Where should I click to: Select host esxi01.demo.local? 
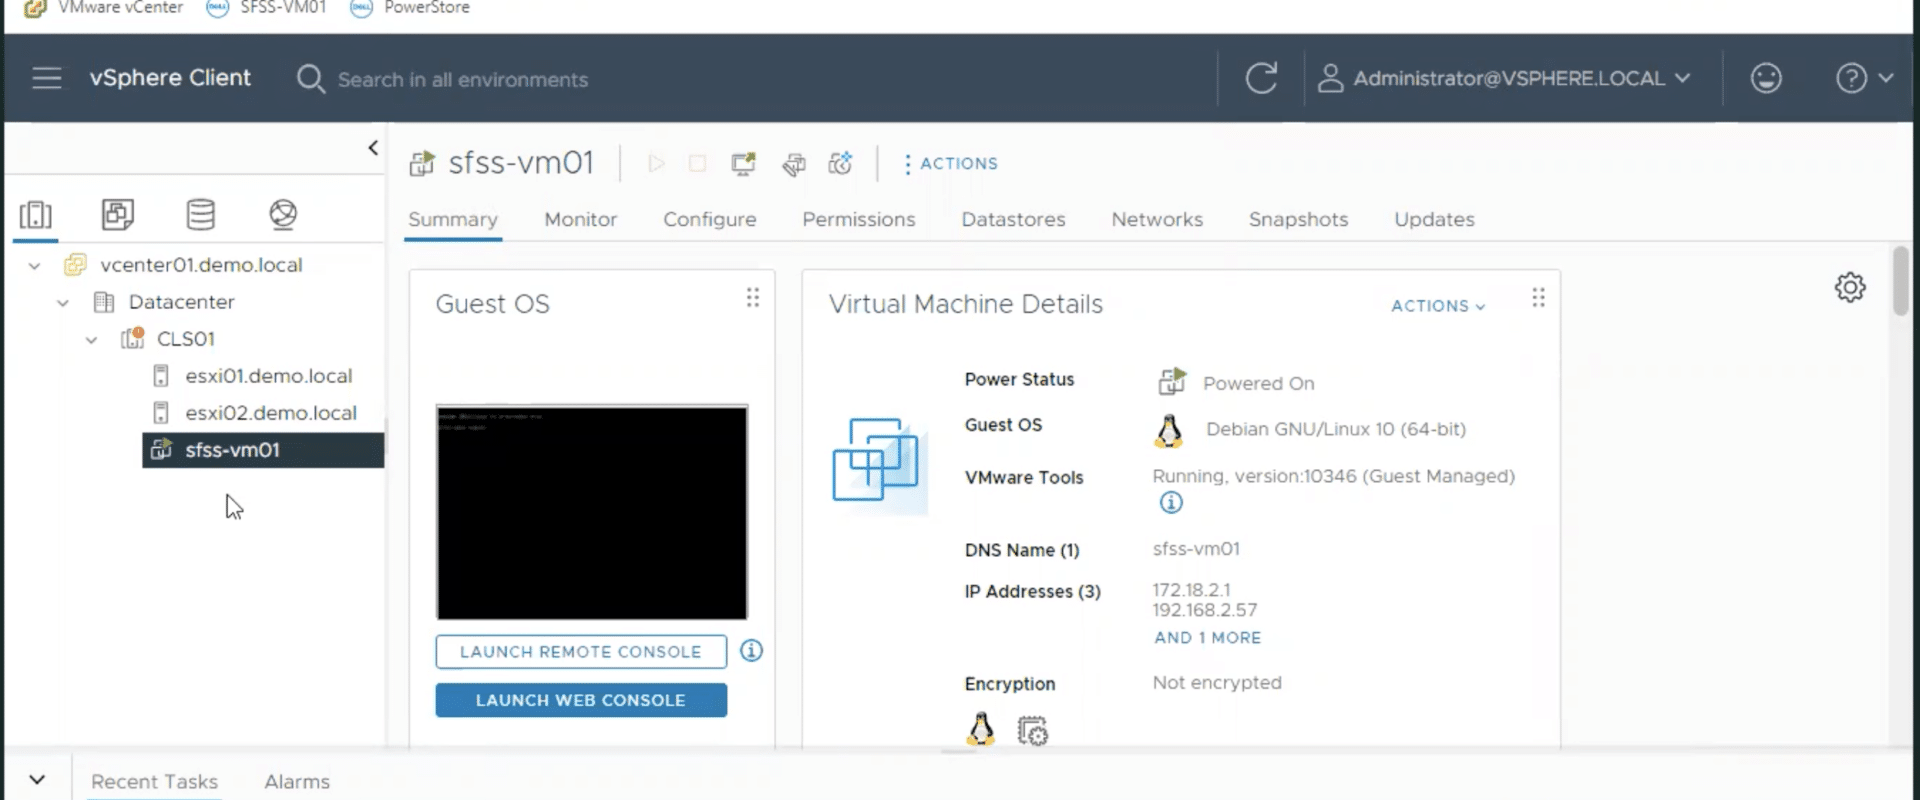268,376
